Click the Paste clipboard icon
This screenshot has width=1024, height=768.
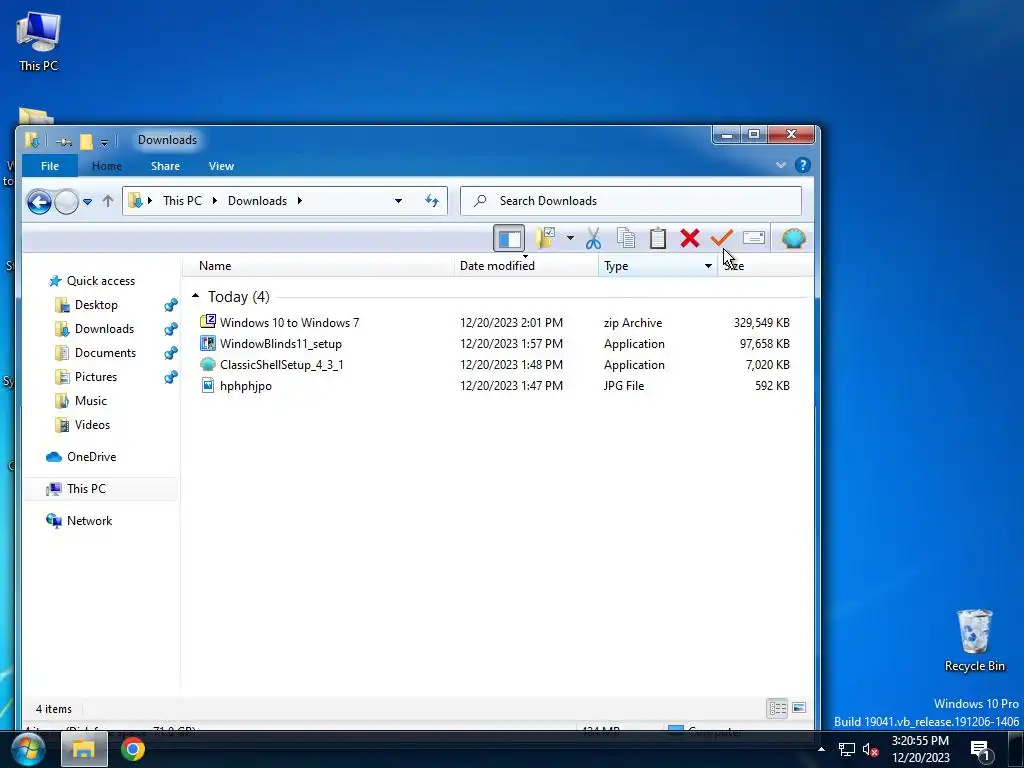pos(658,238)
